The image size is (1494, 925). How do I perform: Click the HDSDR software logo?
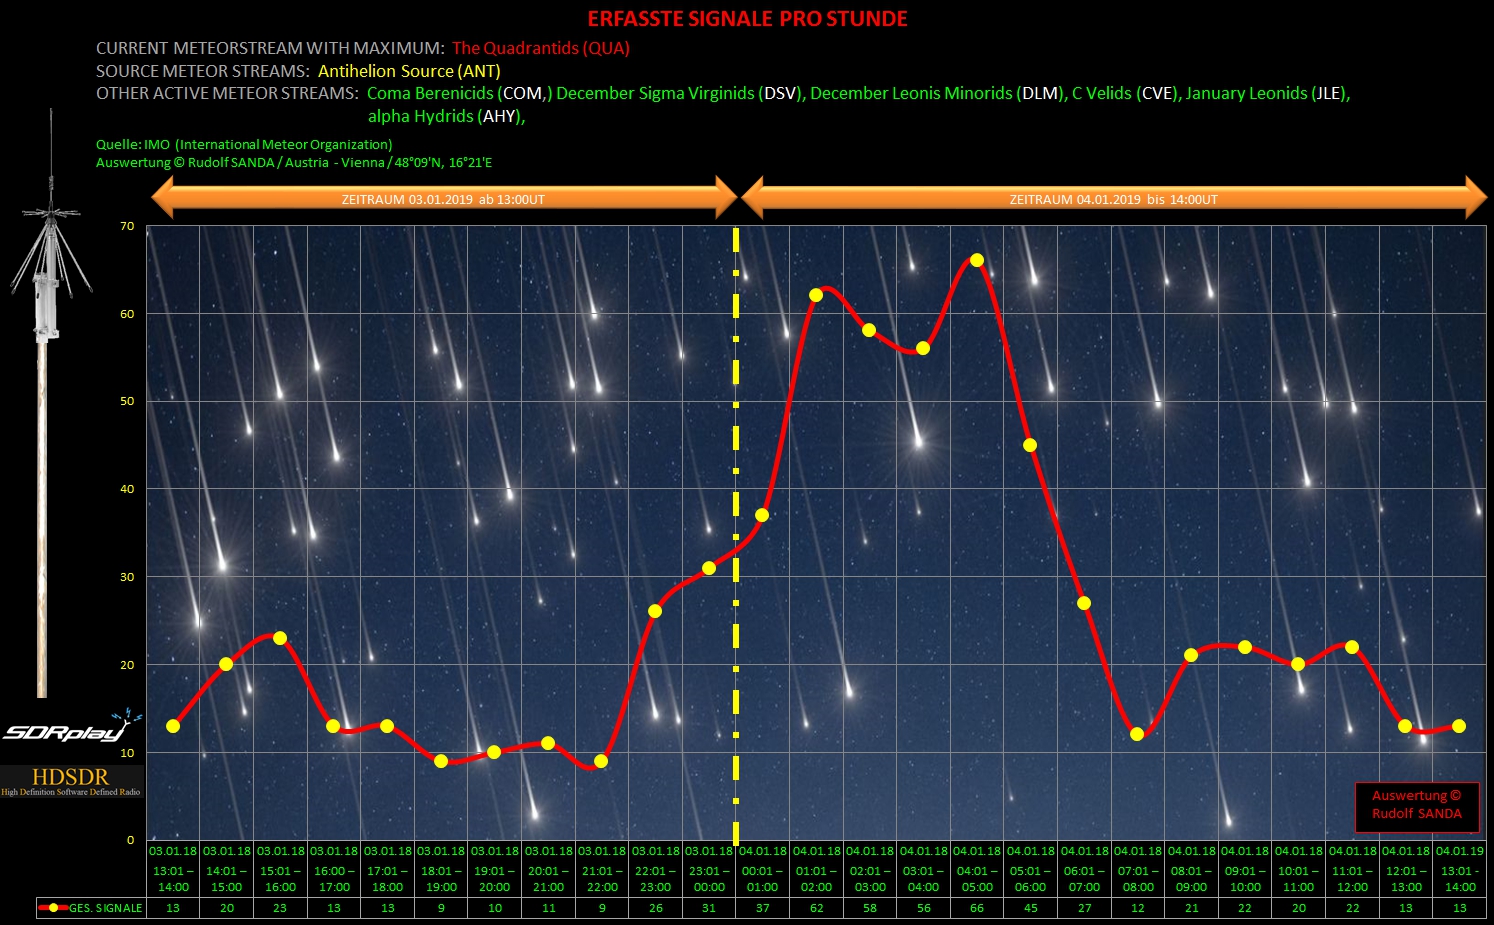click(70, 780)
